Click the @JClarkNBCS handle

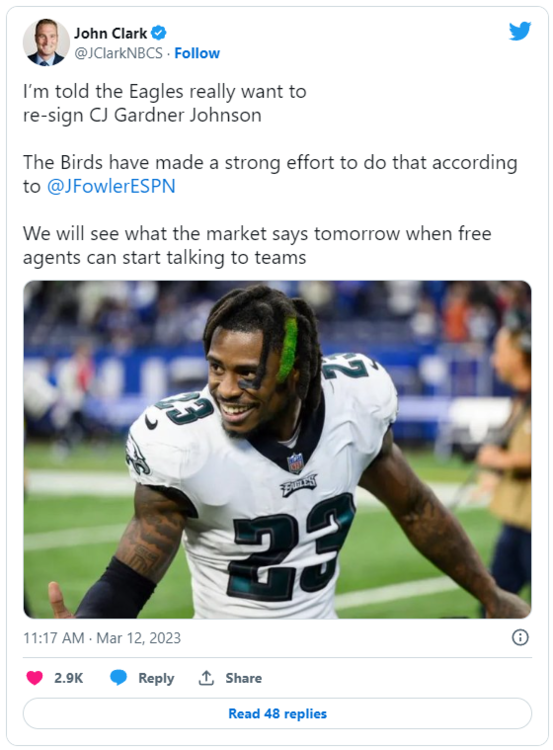(x=118, y=53)
